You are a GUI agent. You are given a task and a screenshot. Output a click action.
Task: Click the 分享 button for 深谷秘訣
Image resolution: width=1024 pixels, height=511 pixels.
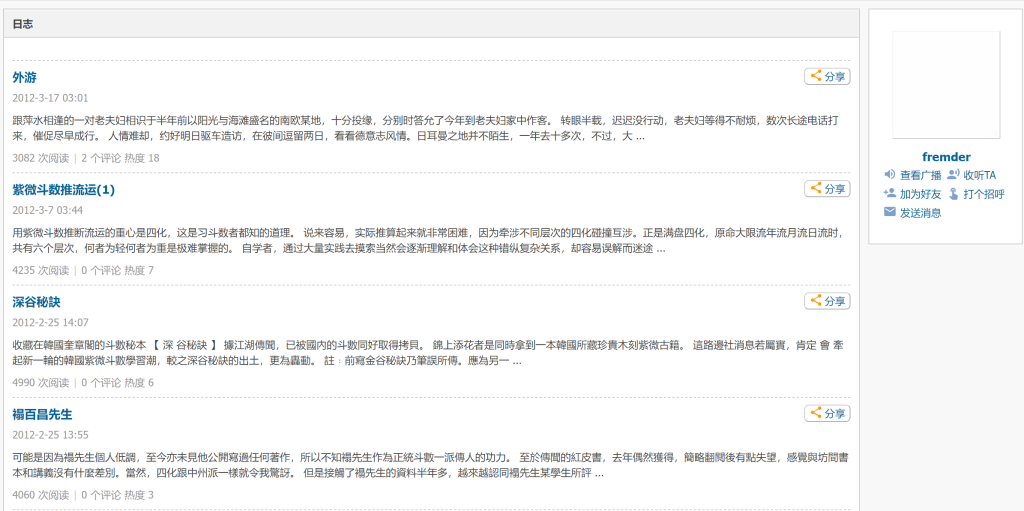[x=827, y=301]
